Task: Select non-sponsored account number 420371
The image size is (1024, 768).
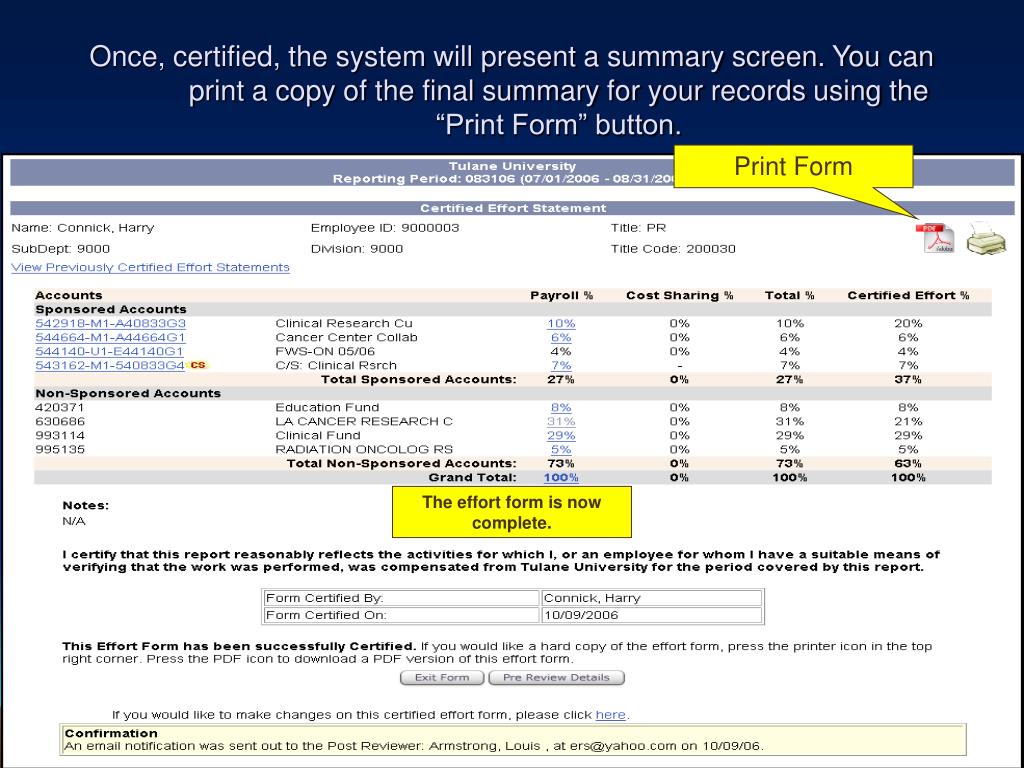Action: [x=60, y=408]
